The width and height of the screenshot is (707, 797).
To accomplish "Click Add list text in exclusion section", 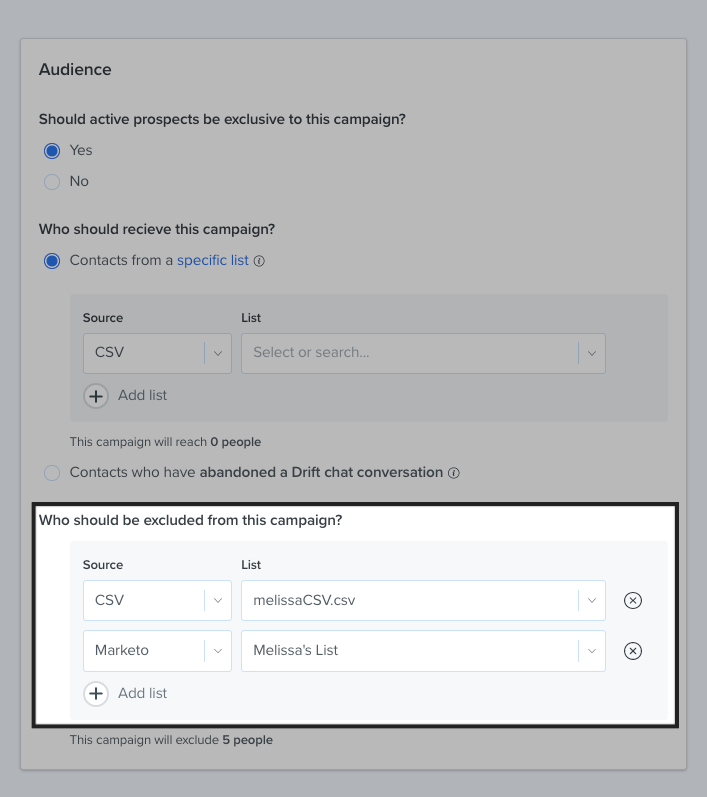I will click(x=142, y=693).
